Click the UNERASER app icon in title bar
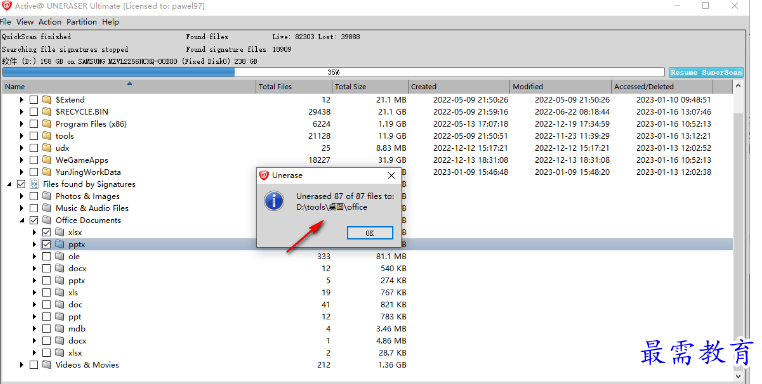Viewport: 762px width, 384px height. [x=7, y=6]
